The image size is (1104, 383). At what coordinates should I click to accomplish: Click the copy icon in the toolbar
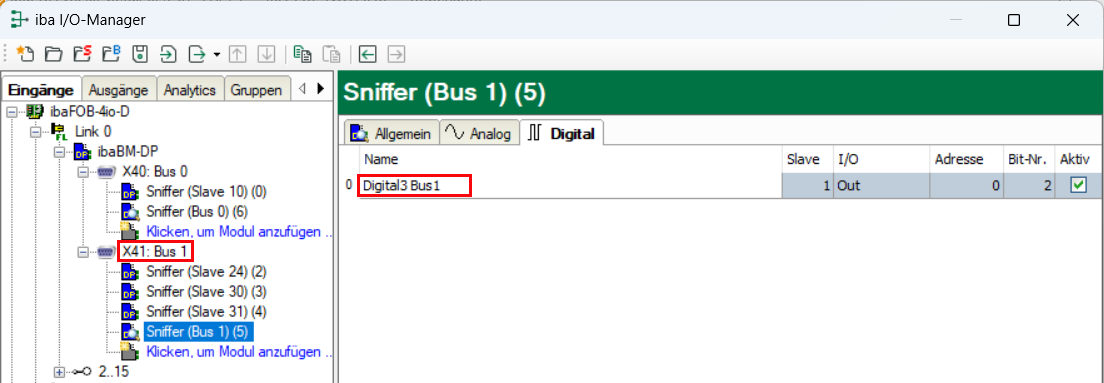pyautogui.click(x=302, y=54)
